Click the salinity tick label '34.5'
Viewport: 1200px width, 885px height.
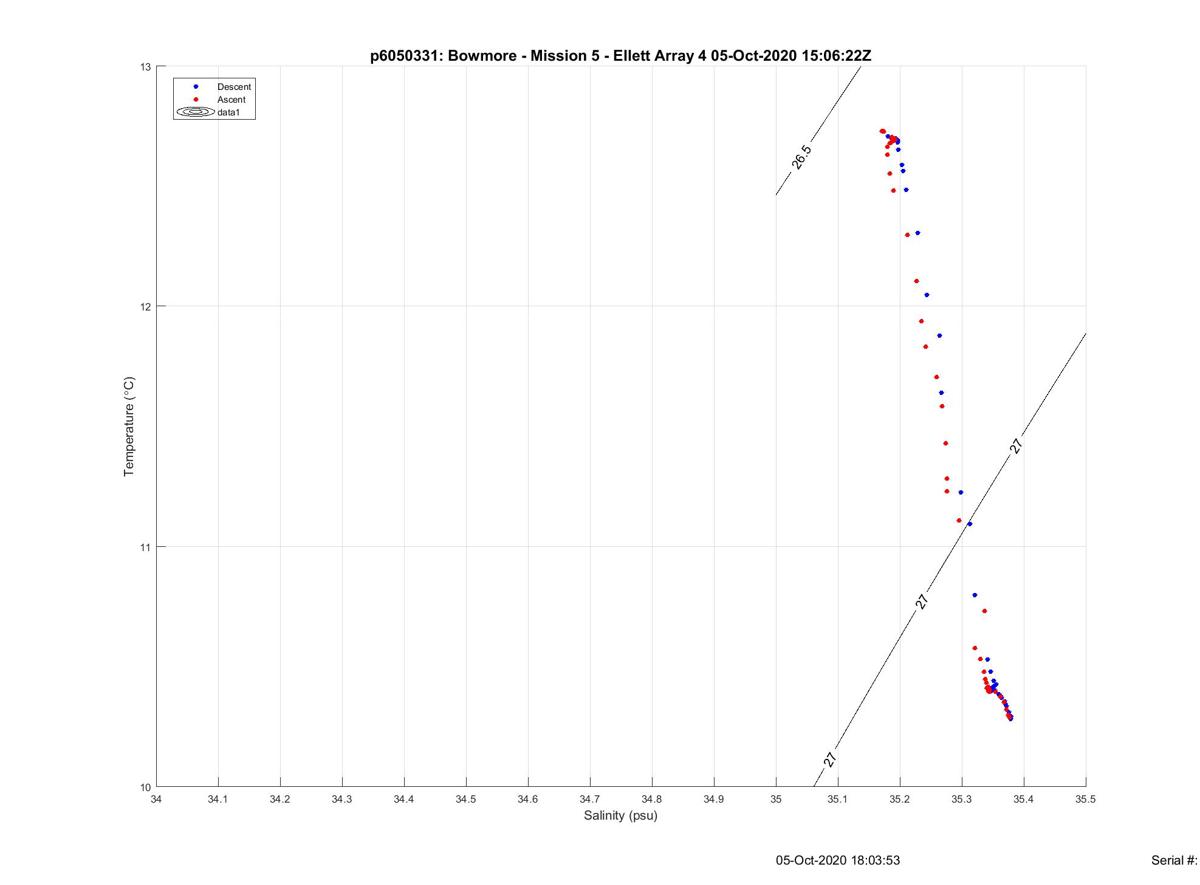466,800
